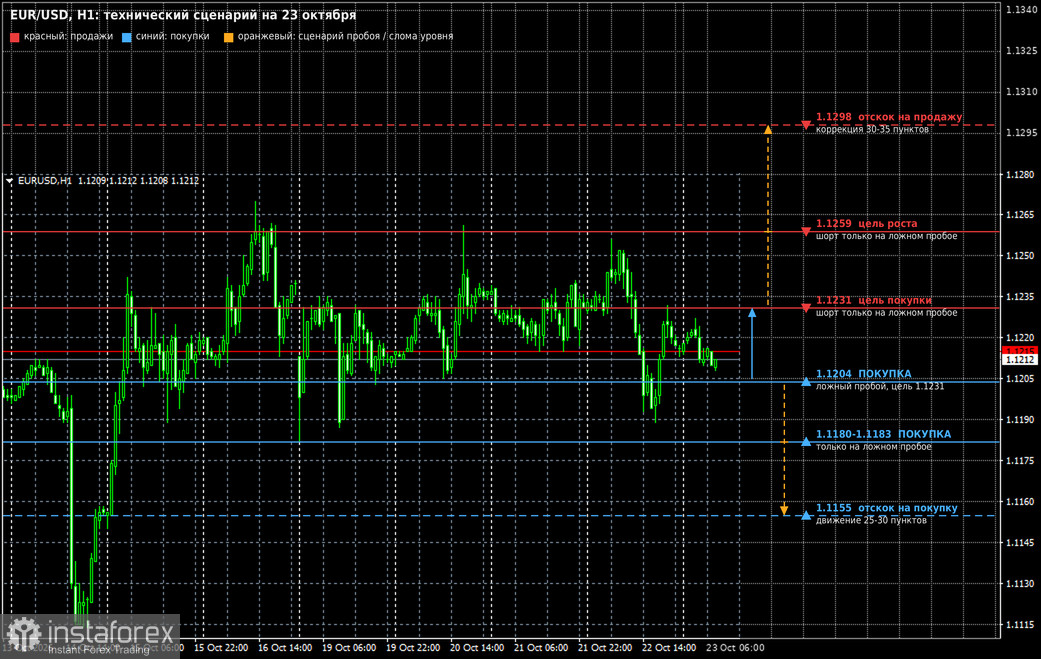Click the red triangle marker at 1.1259

[x=806, y=232]
